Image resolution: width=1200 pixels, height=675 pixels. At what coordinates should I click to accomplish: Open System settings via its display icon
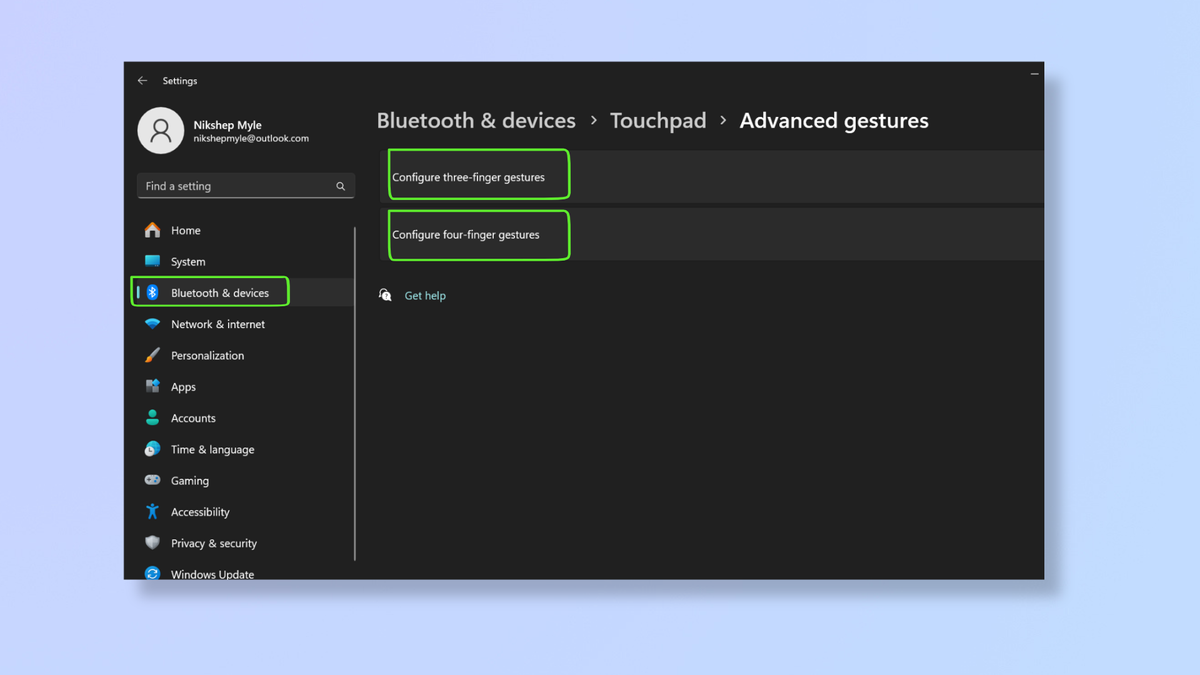[x=153, y=261]
